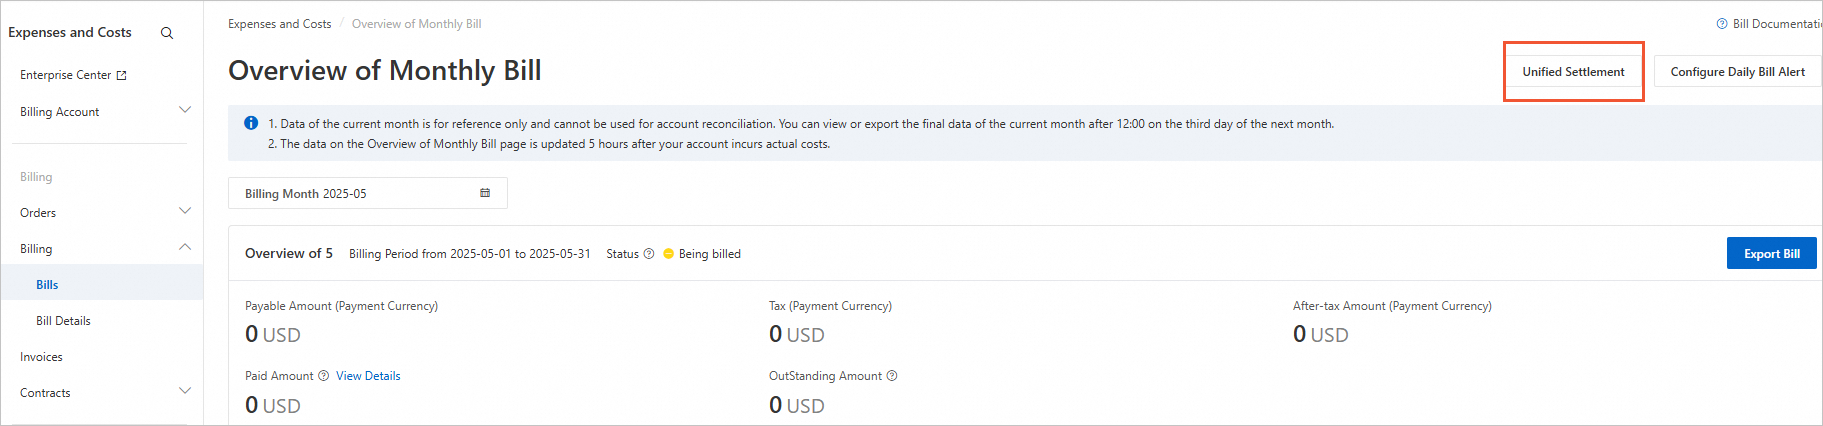The width and height of the screenshot is (1823, 426).
Task: Click the Export Bill button
Action: [x=1771, y=254]
